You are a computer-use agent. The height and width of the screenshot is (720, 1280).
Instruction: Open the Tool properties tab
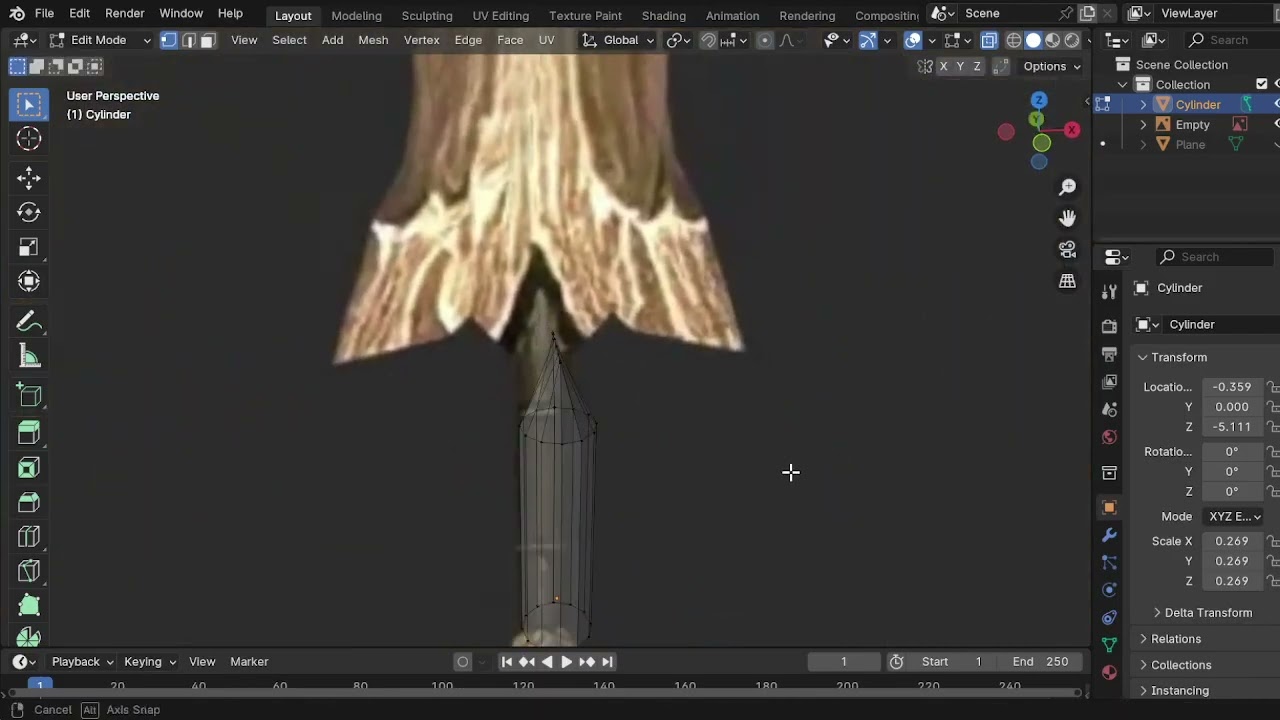[1109, 291]
